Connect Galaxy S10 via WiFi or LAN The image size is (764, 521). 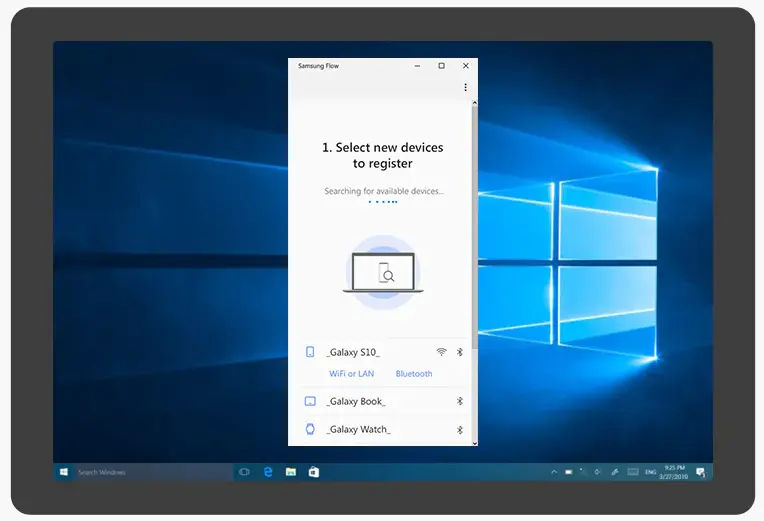351,374
